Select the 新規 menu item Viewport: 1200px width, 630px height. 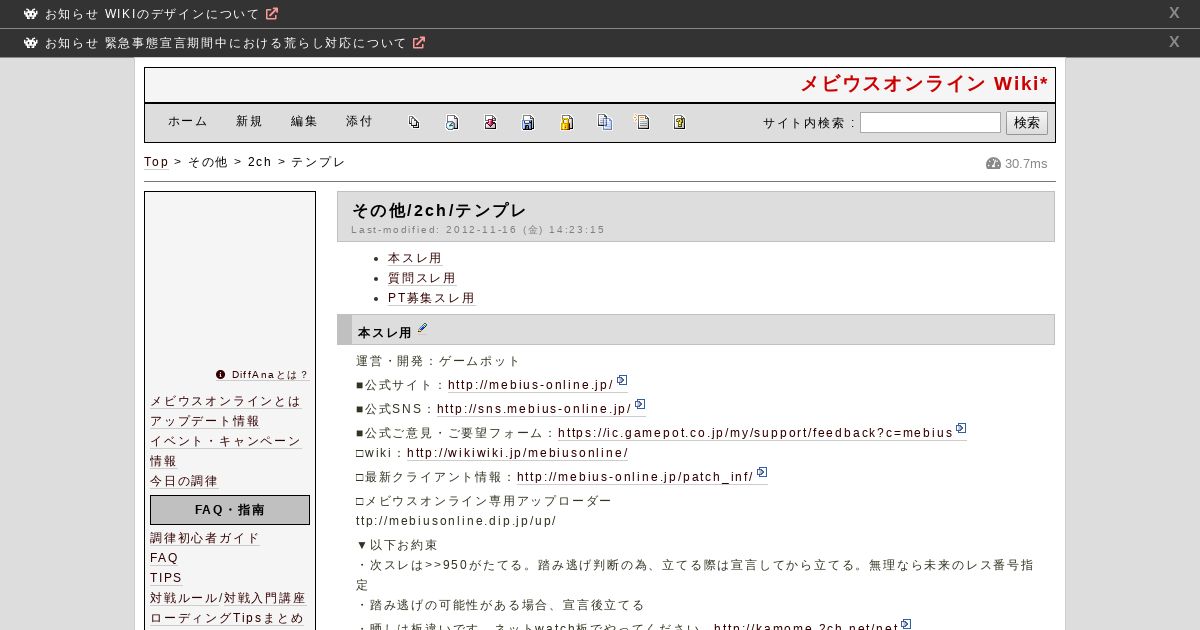click(x=249, y=121)
